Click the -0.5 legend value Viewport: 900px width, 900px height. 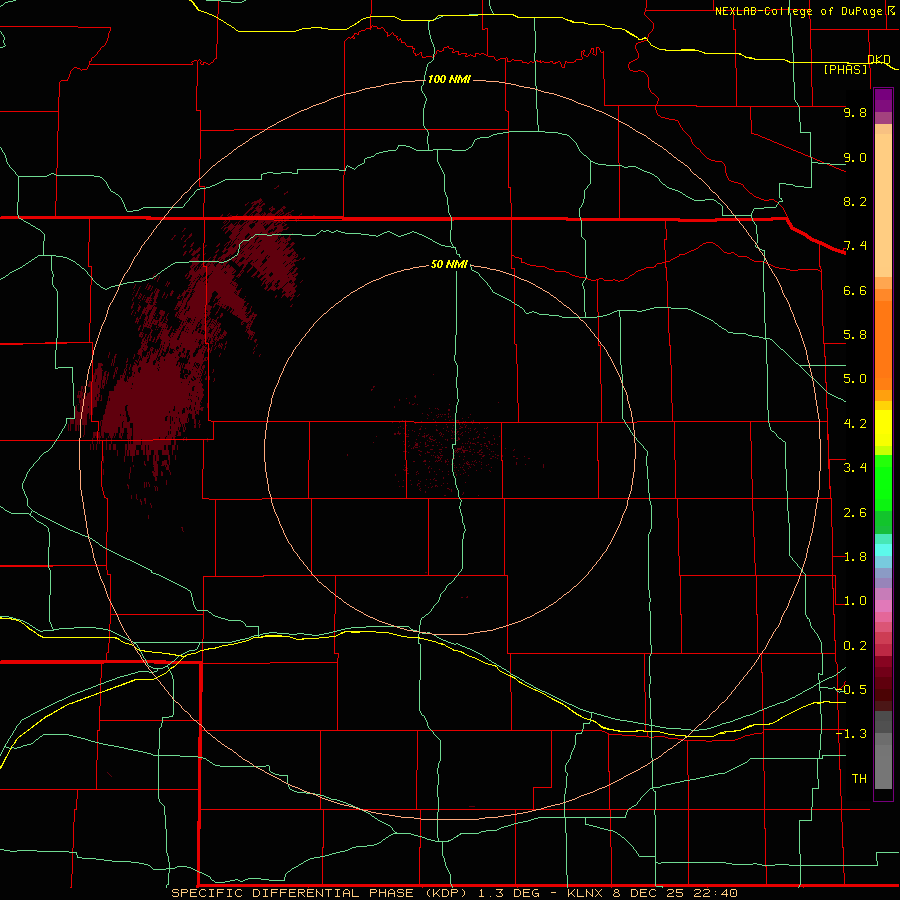(x=851, y=690)
